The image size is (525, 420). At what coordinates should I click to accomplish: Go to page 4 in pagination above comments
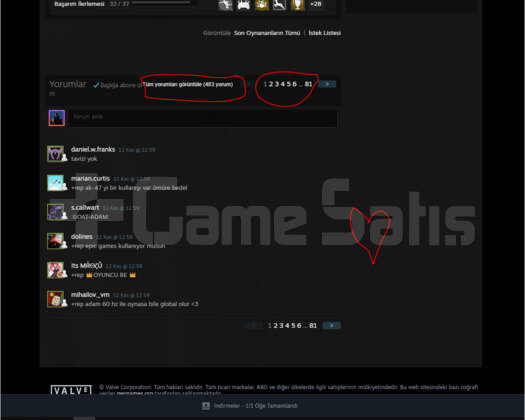coord(283,84)
